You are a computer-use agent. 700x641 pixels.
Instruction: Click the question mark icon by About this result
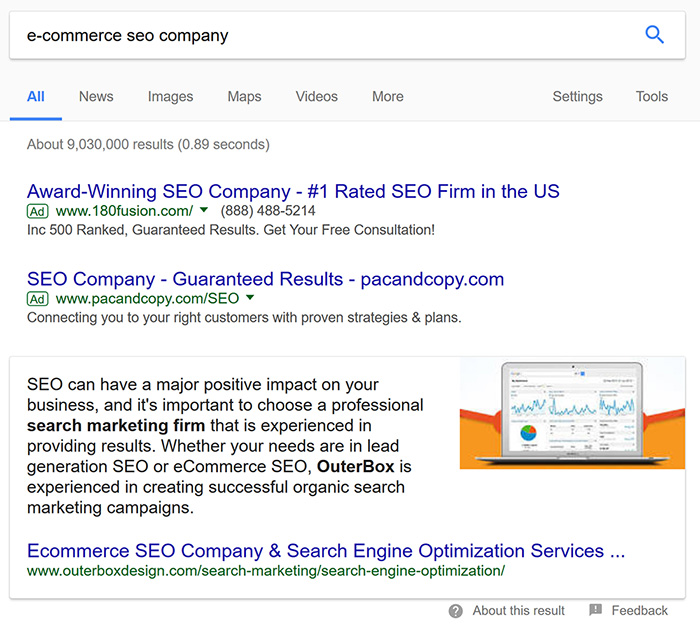455,611
